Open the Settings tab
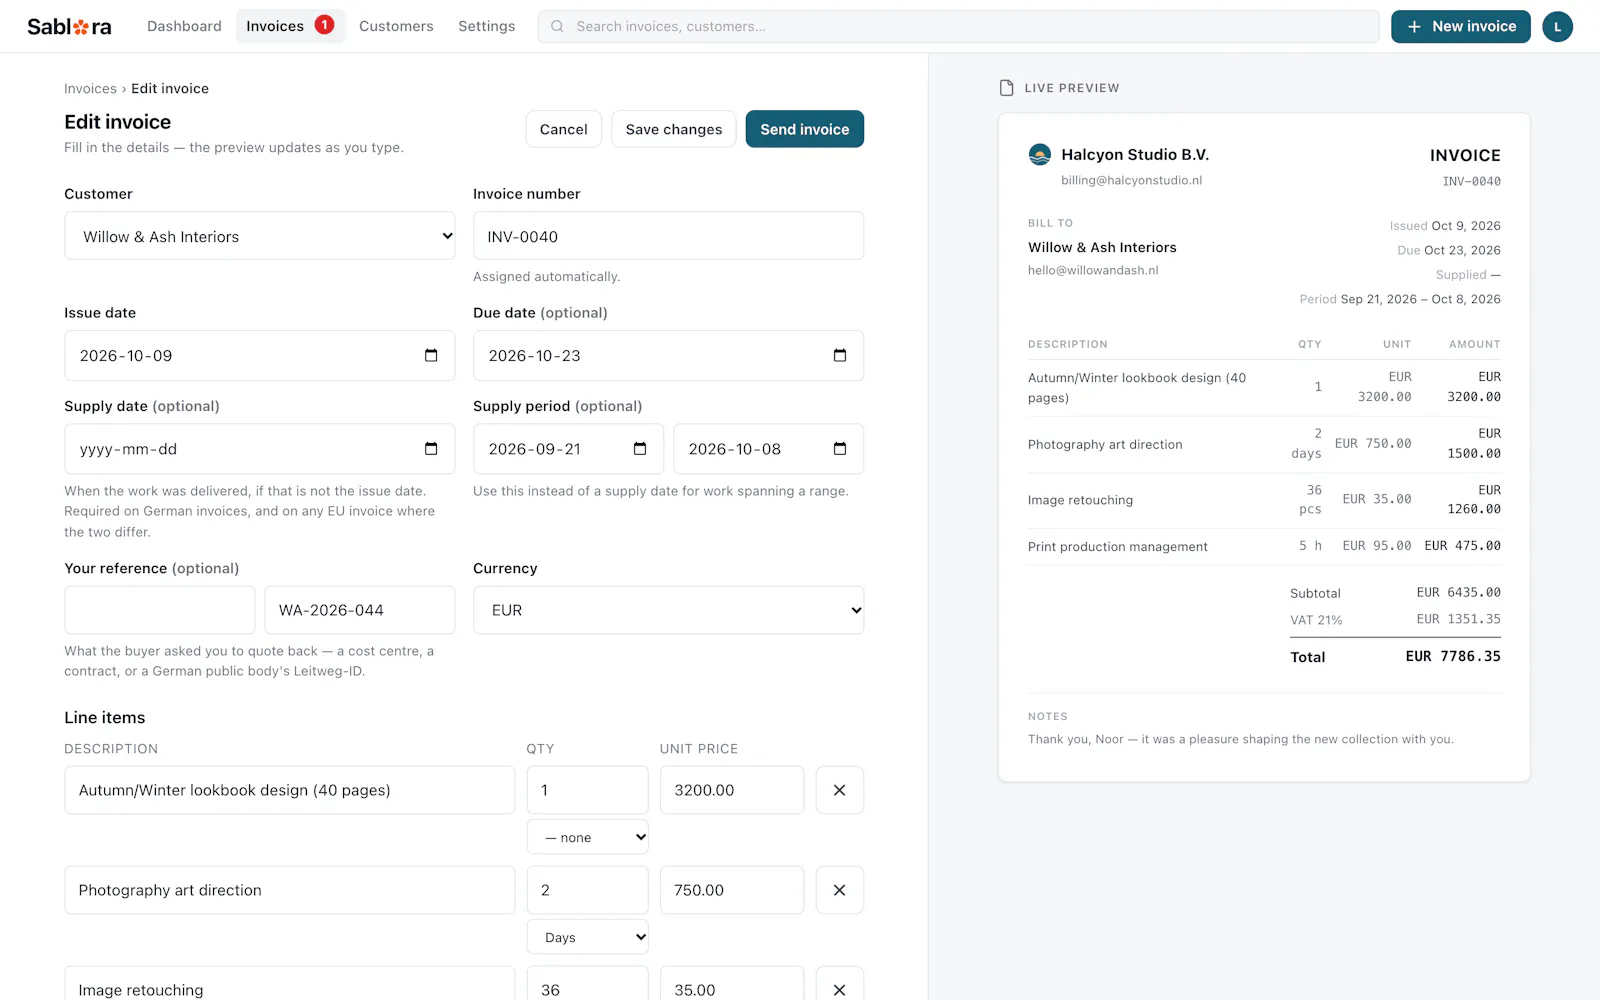 (x=487, y=26)
